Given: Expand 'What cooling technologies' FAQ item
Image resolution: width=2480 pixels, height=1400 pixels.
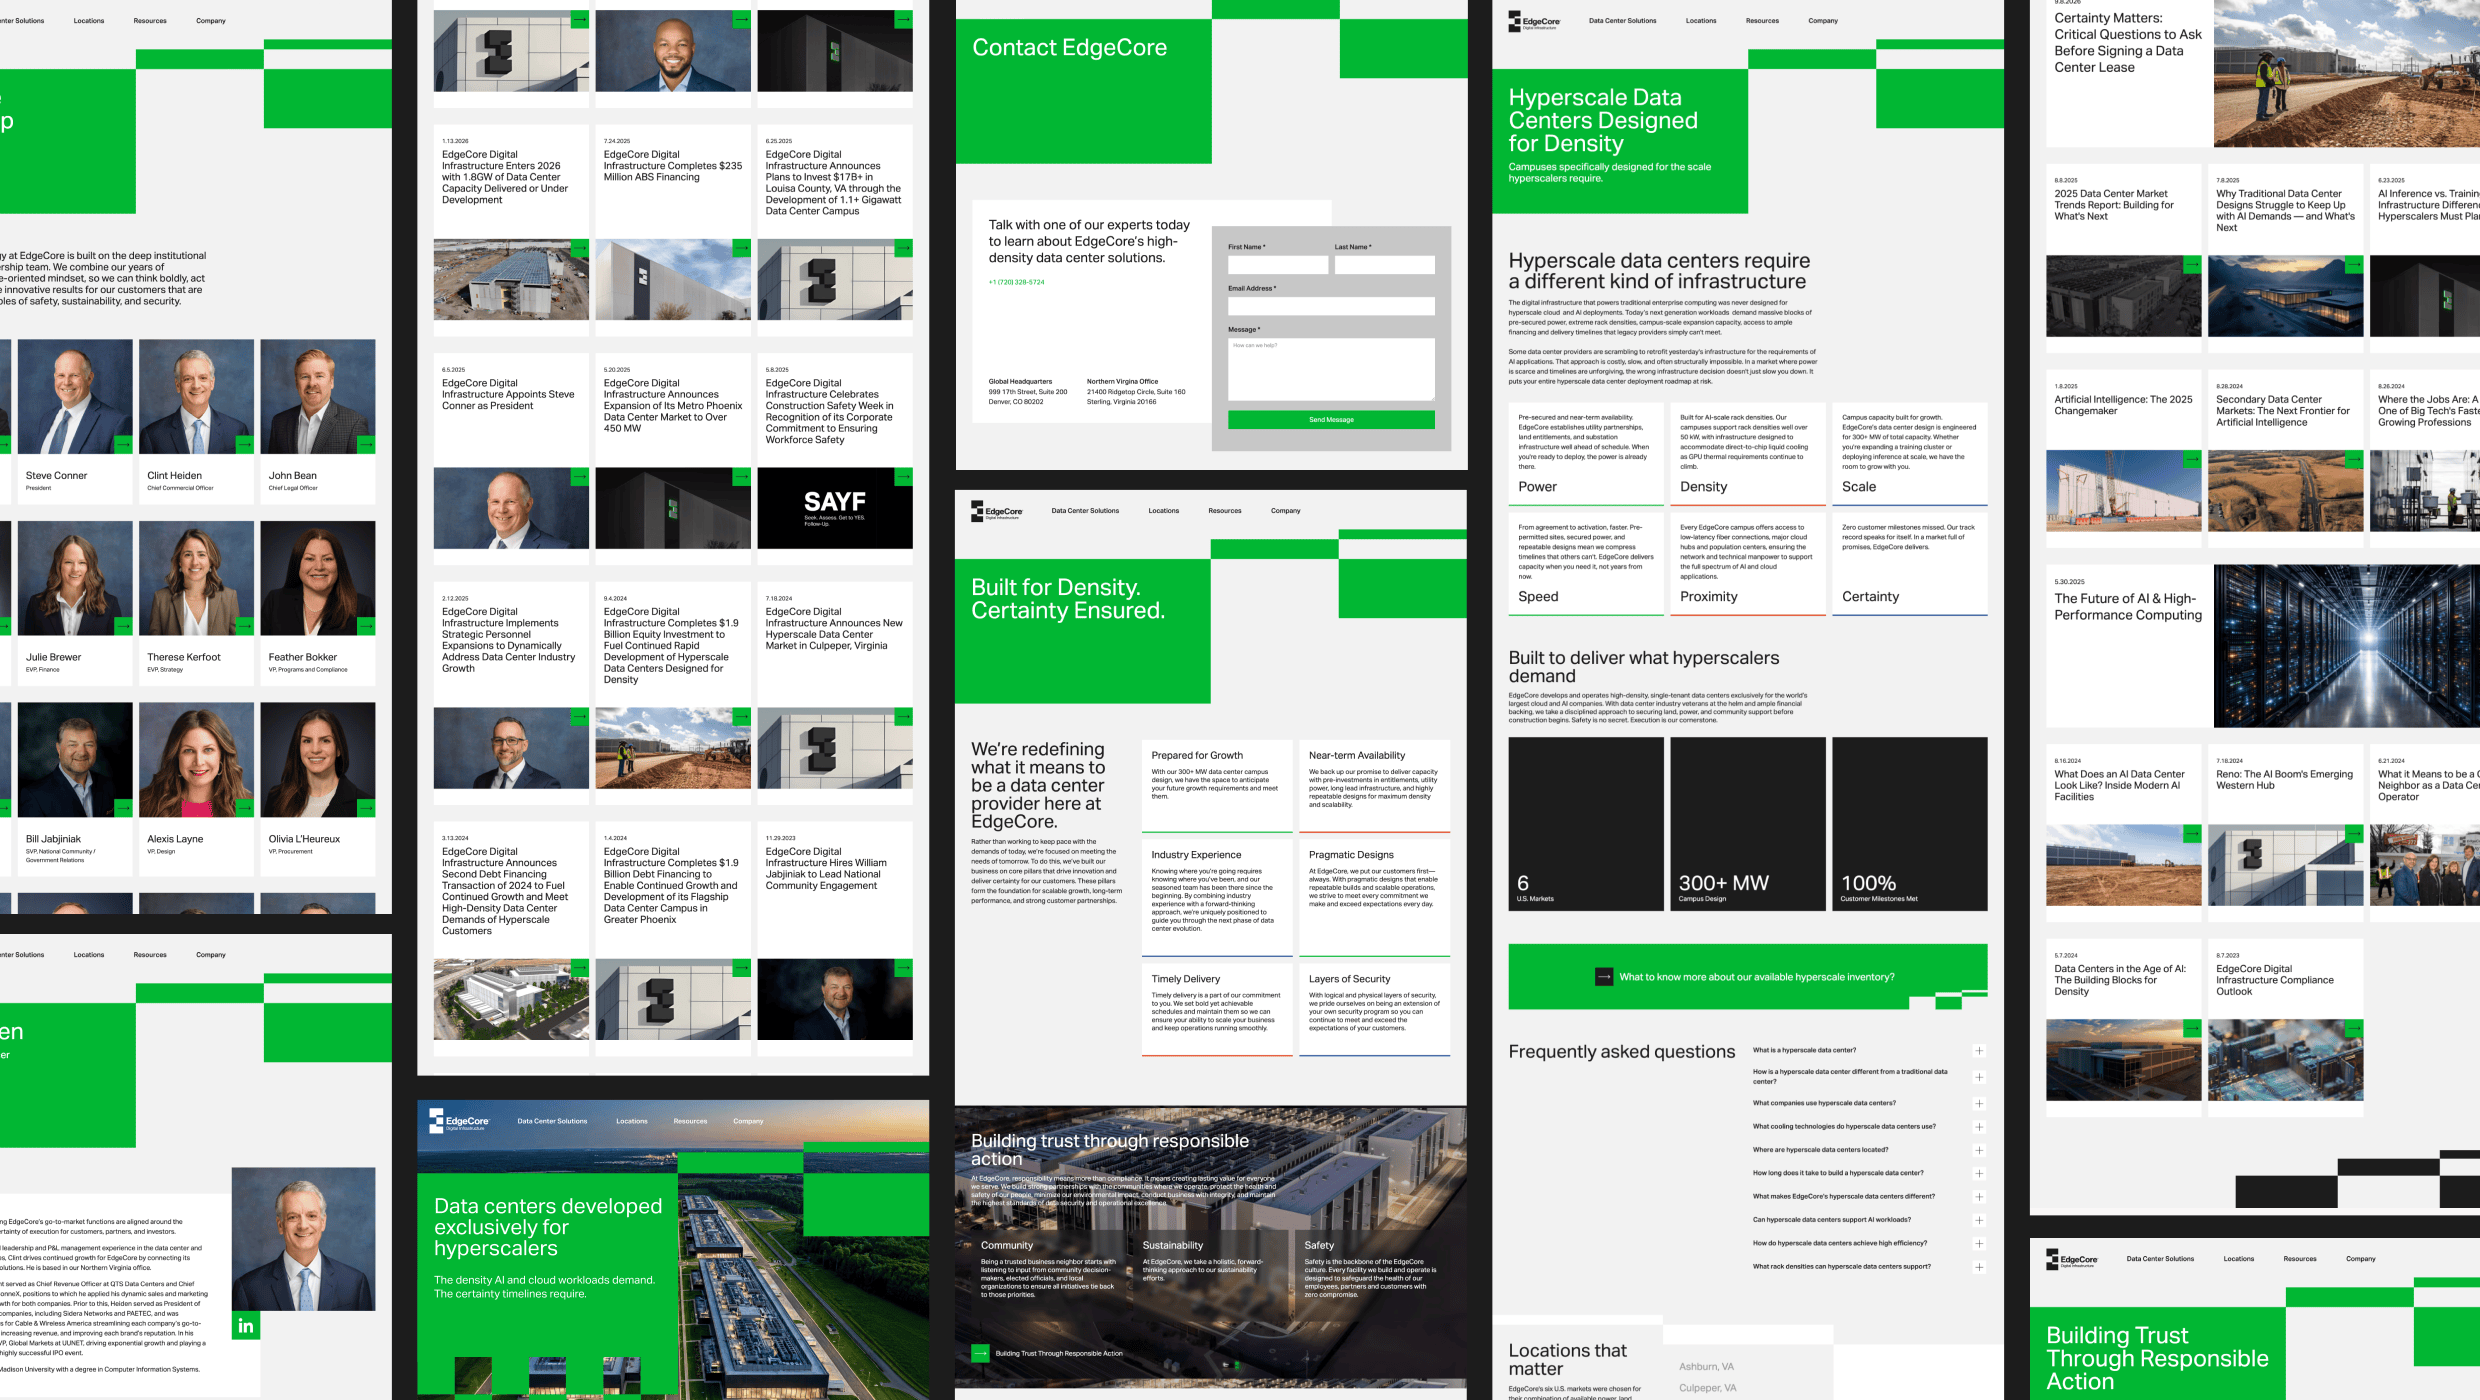Looking at the screenshot, I should [x=1979, y=1127].
